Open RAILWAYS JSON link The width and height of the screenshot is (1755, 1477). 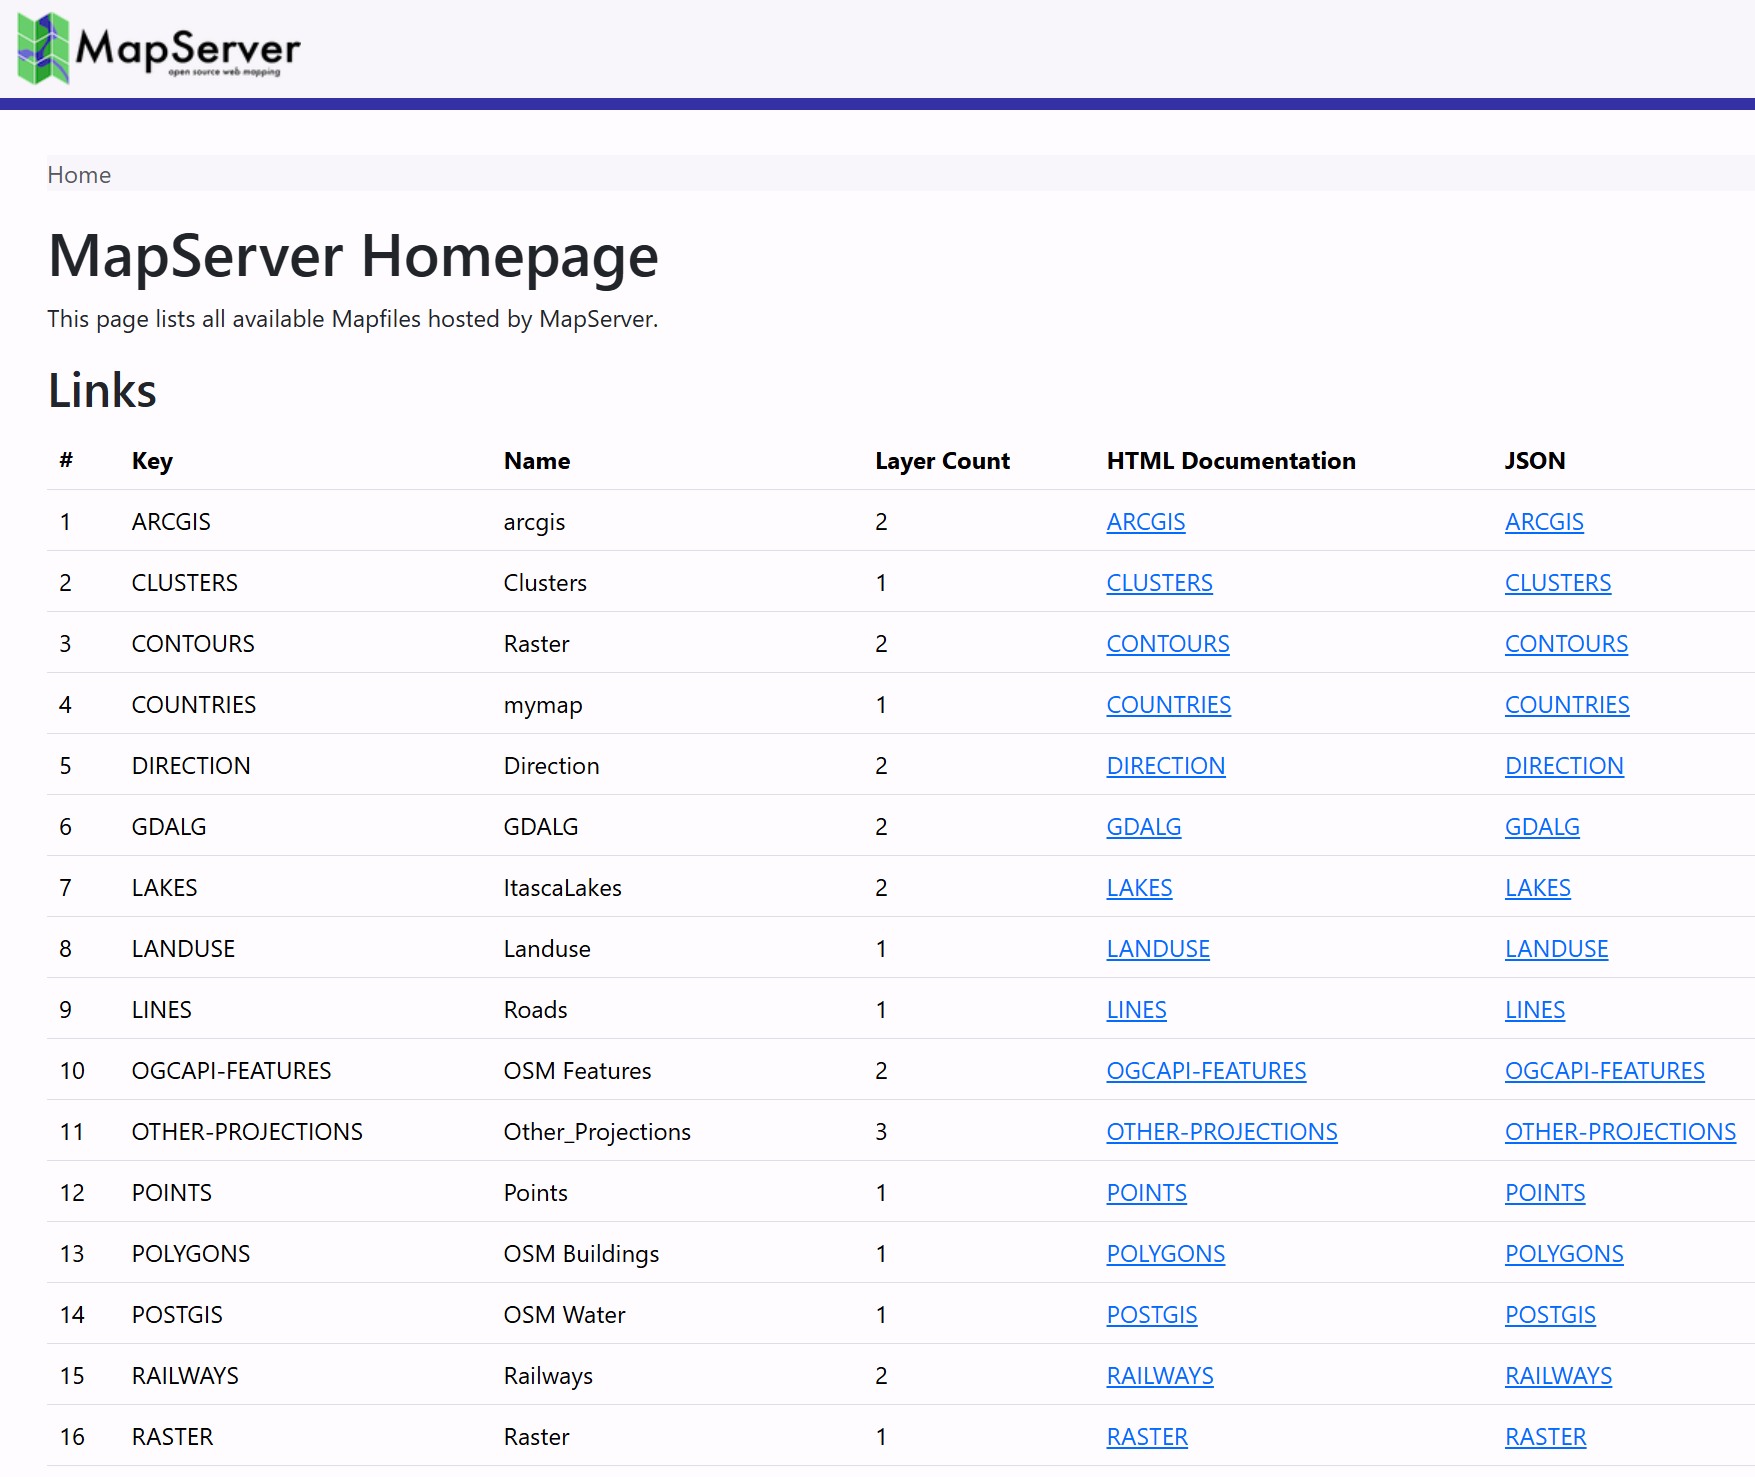(1558, 1376)
